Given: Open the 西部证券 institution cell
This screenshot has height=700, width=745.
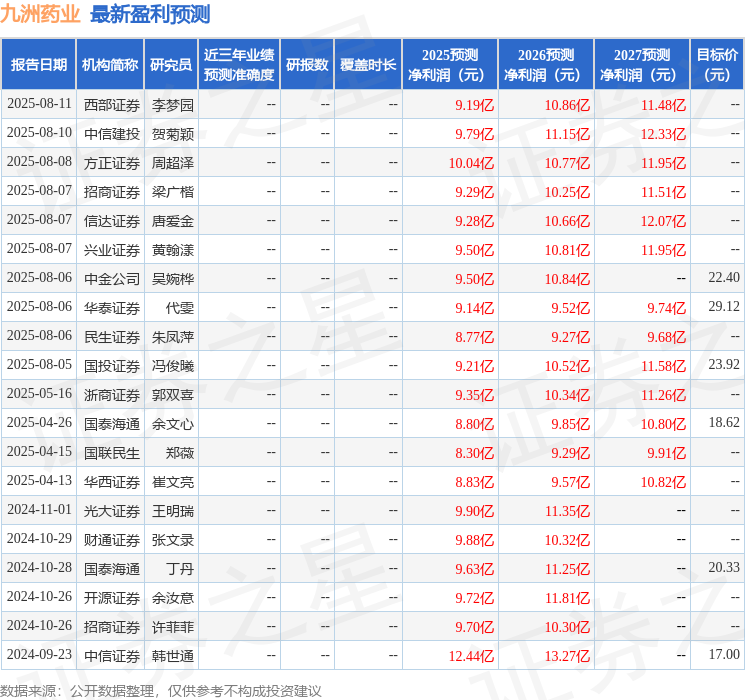Looking at the screenshot, I should tap(111, 104).
